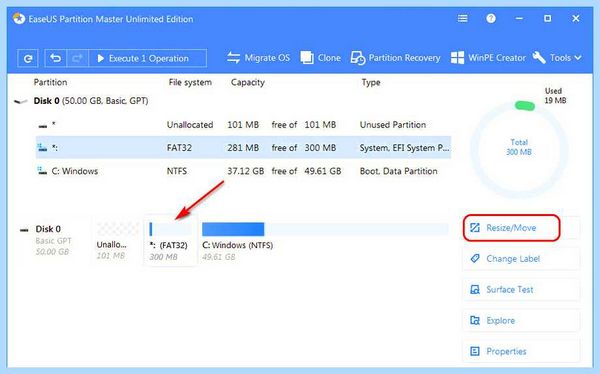The width and height of the screenshot is (600, 374).
Task: Open Migrate OS wizard
Action: coord(258,58)
